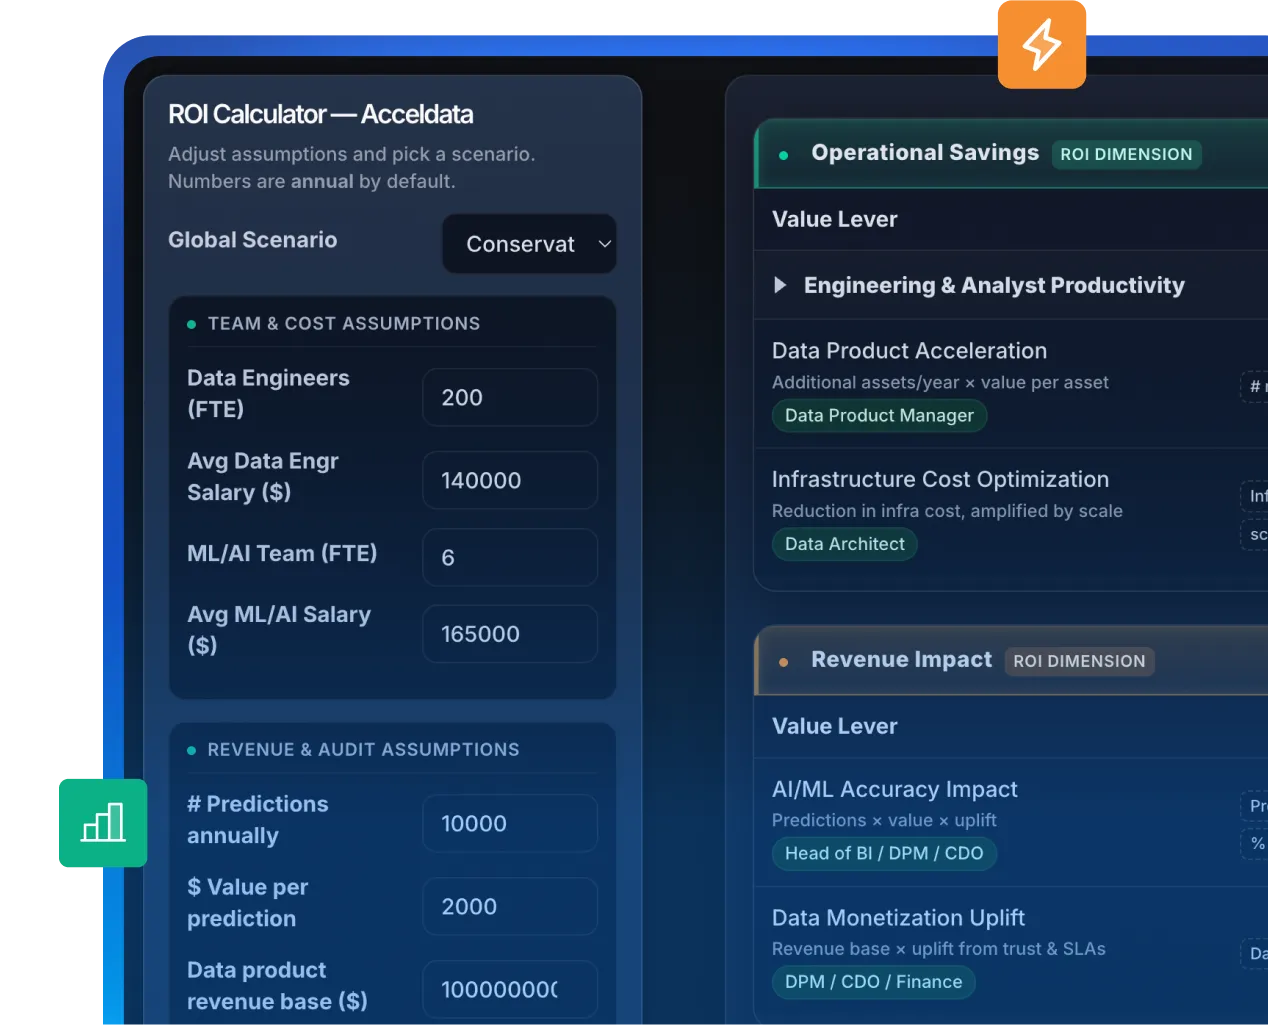1268x1025 pixels.
Task: Open the Global Scenario dropdown
Action: [529, 244]
